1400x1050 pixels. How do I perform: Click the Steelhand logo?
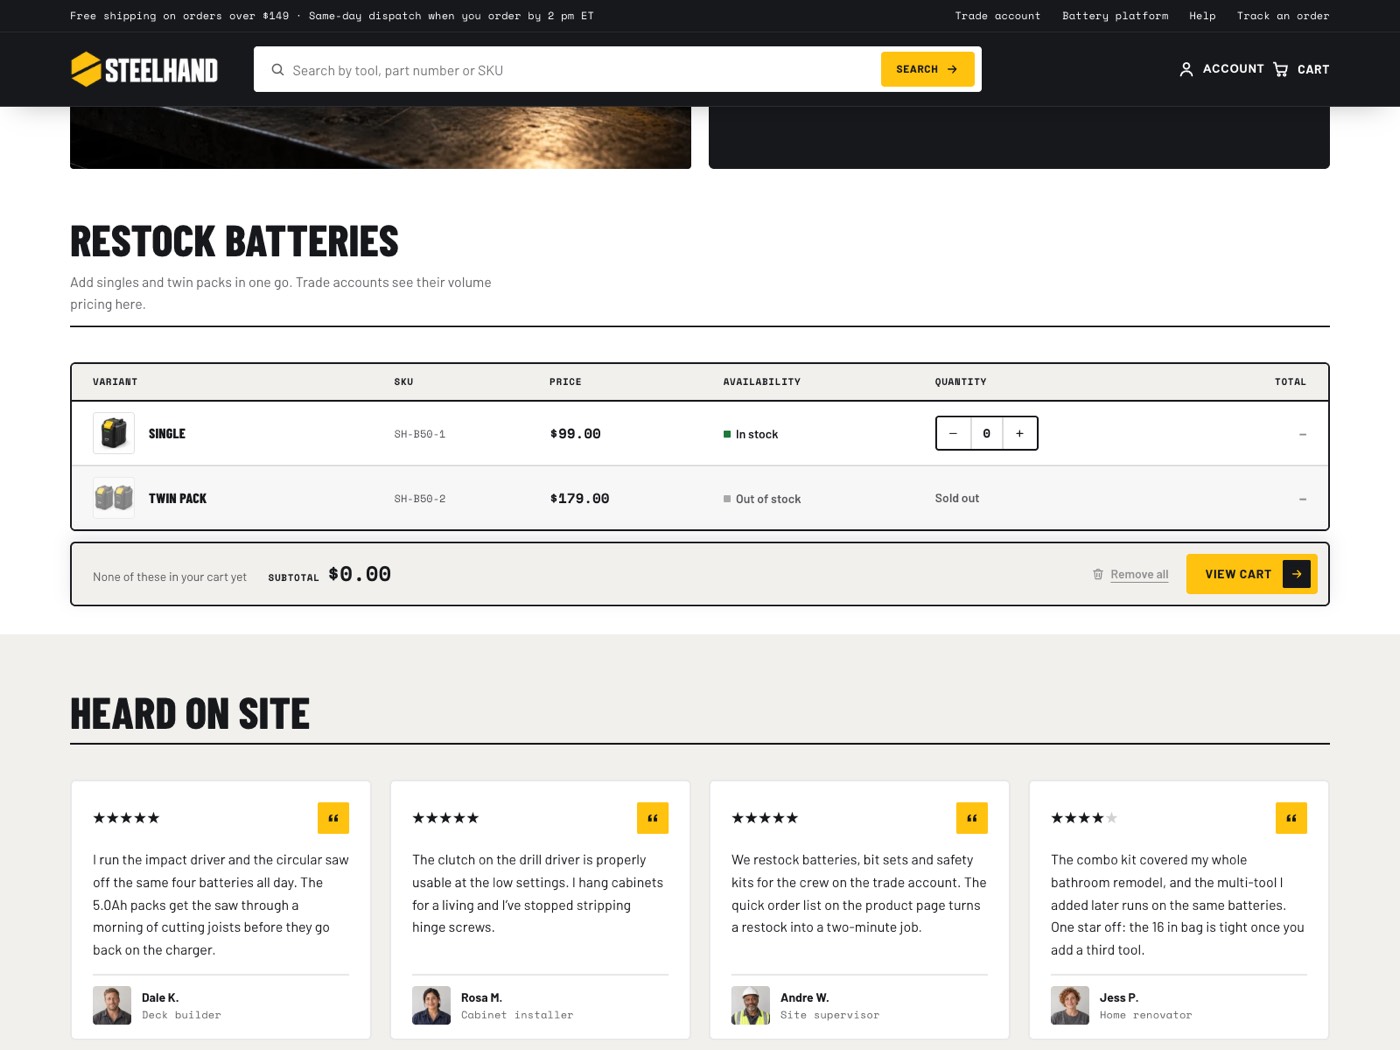coord(144,69)
